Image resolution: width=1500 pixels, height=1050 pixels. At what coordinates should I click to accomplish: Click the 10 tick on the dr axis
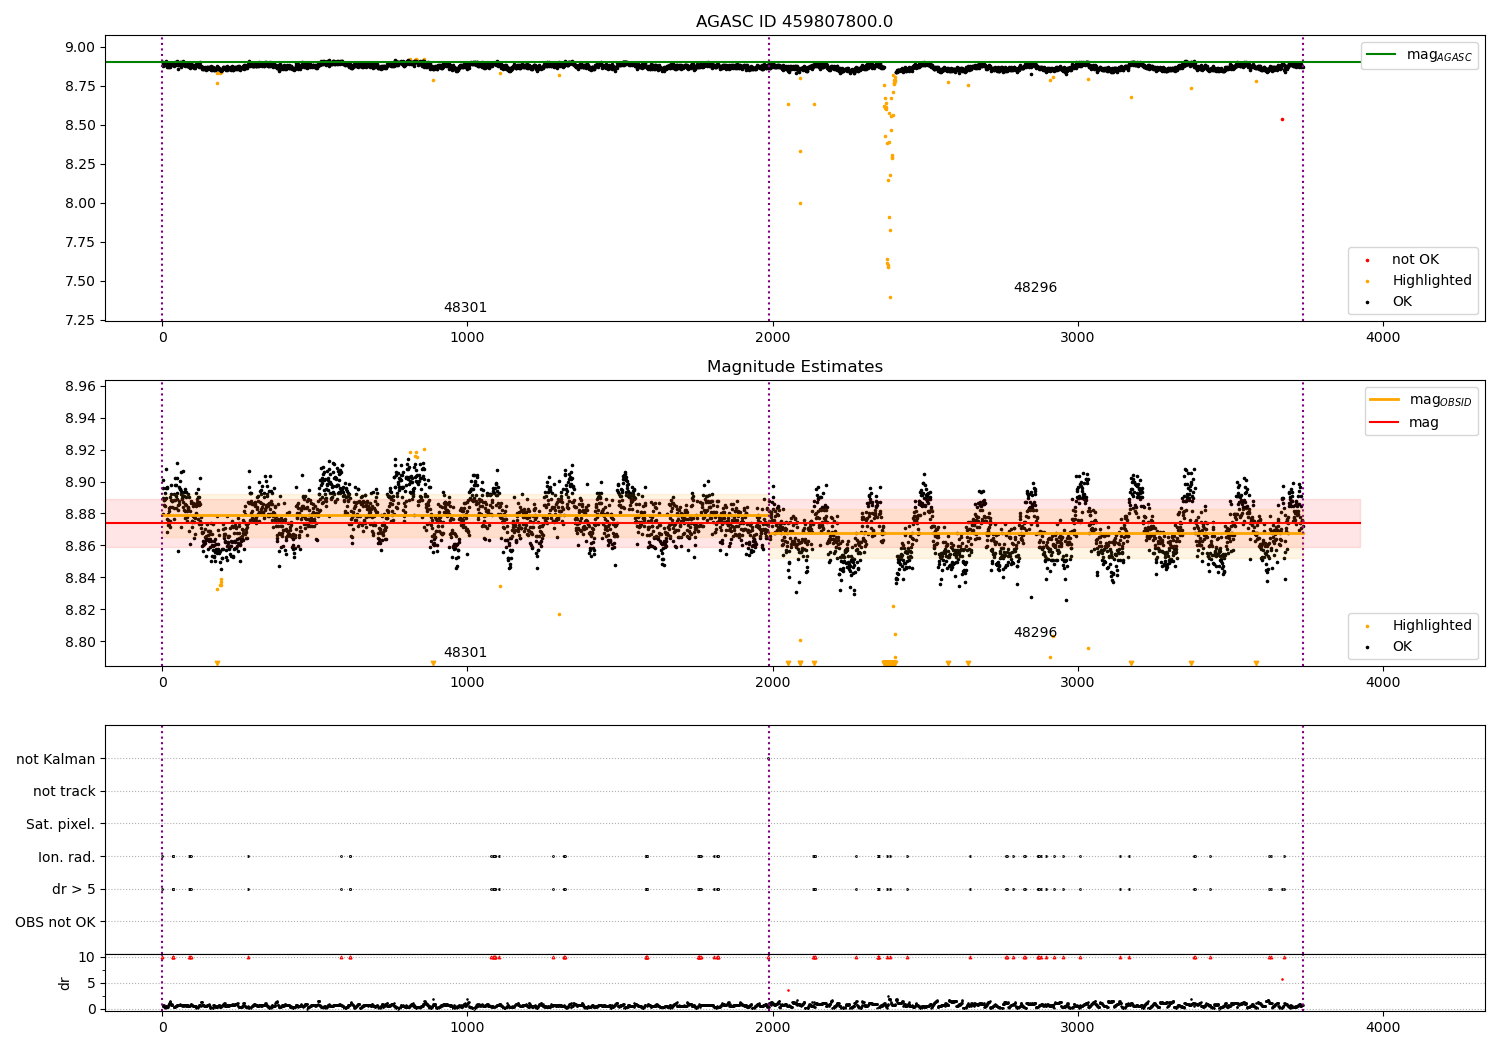tap(87, 957)
